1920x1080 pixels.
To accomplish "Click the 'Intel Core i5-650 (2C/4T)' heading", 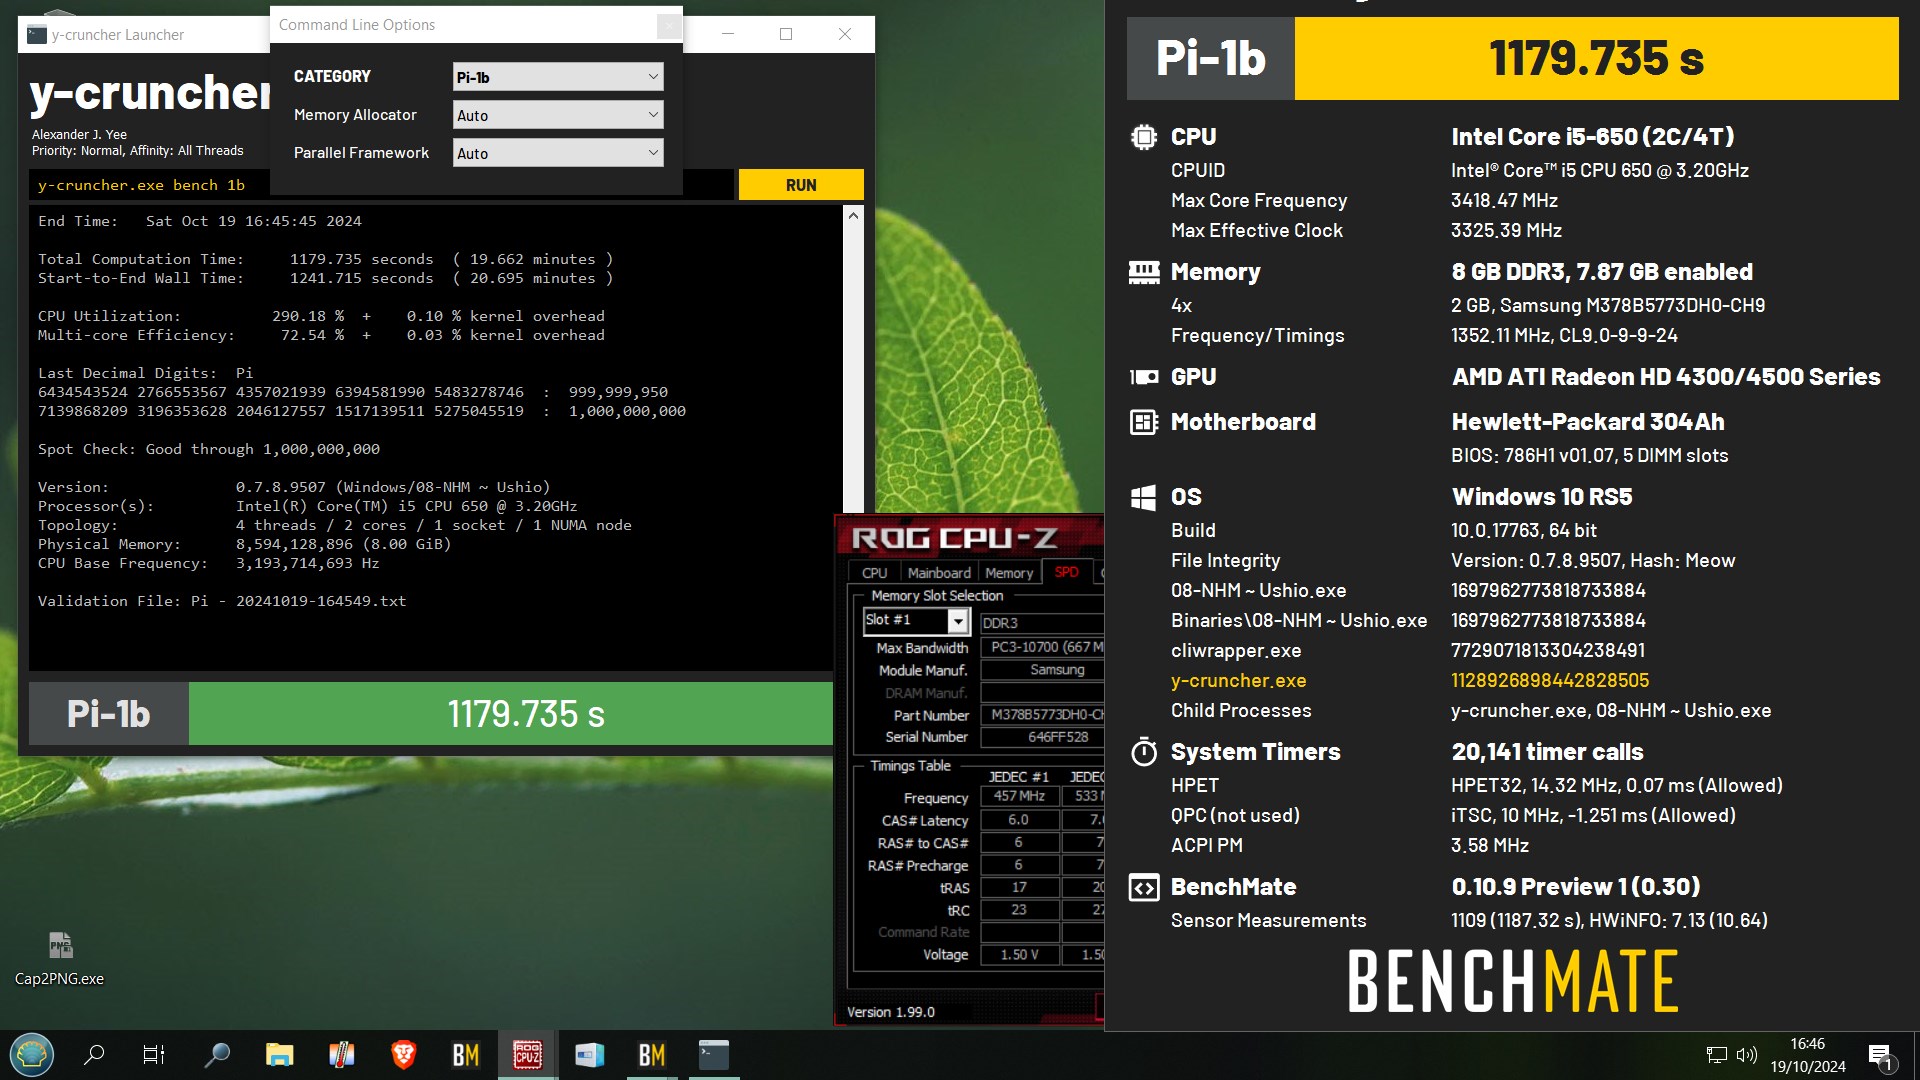I will (1592, 137).
